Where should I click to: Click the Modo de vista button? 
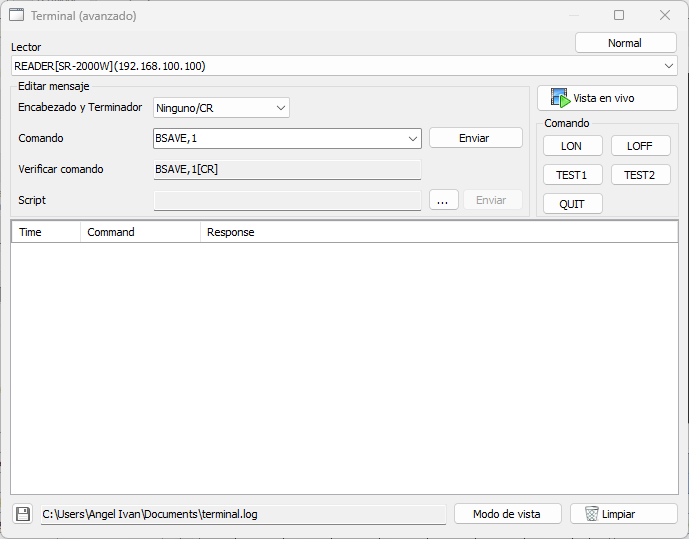point(507,514)
